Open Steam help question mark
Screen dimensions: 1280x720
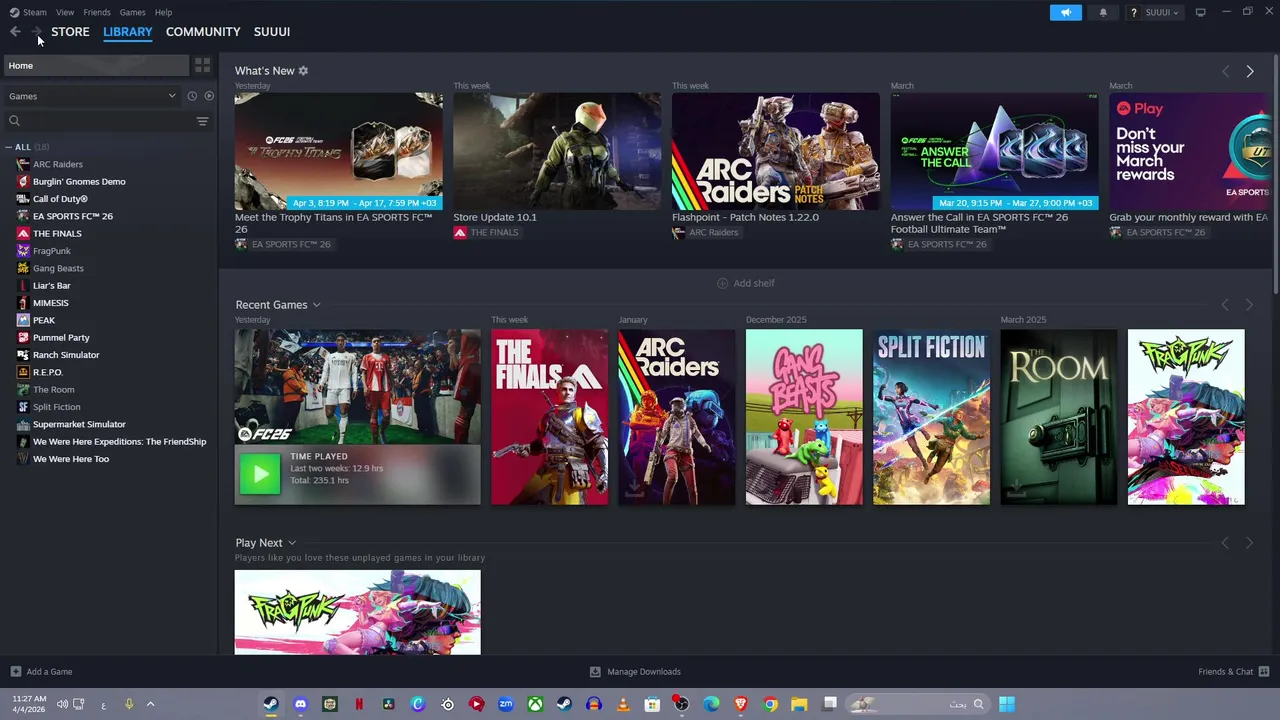click(1134, 12)
